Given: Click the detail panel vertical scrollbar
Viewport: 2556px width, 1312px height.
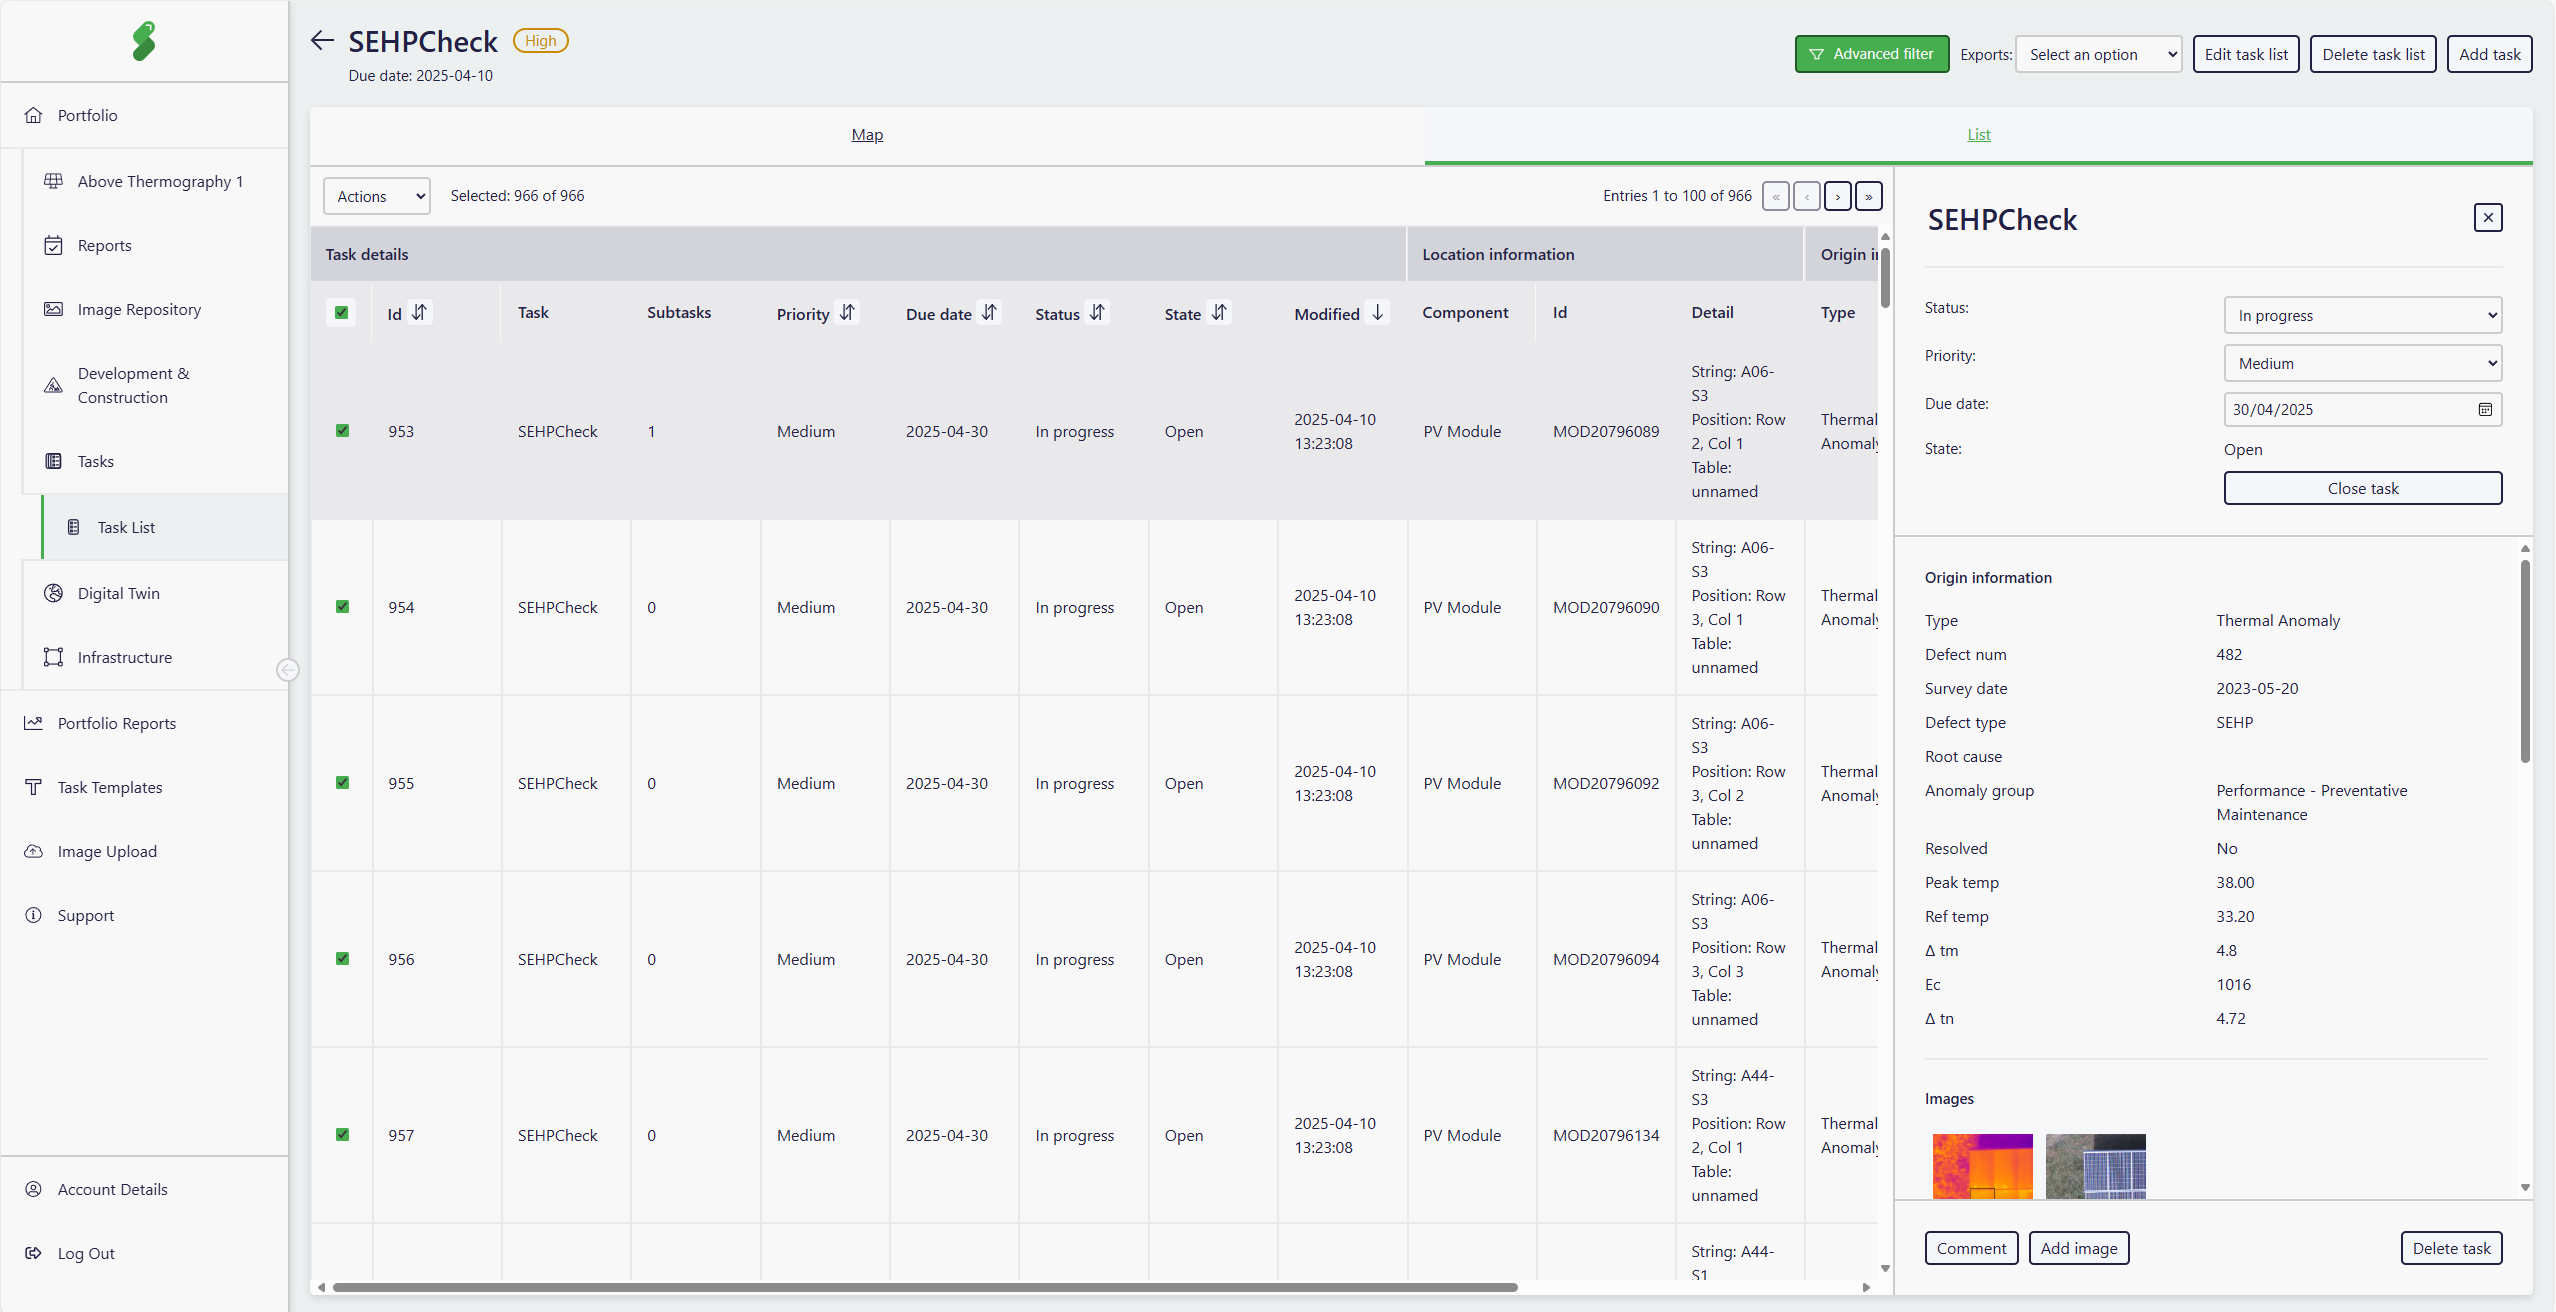Looking at the screenshot, I should tap(2524, 660).
